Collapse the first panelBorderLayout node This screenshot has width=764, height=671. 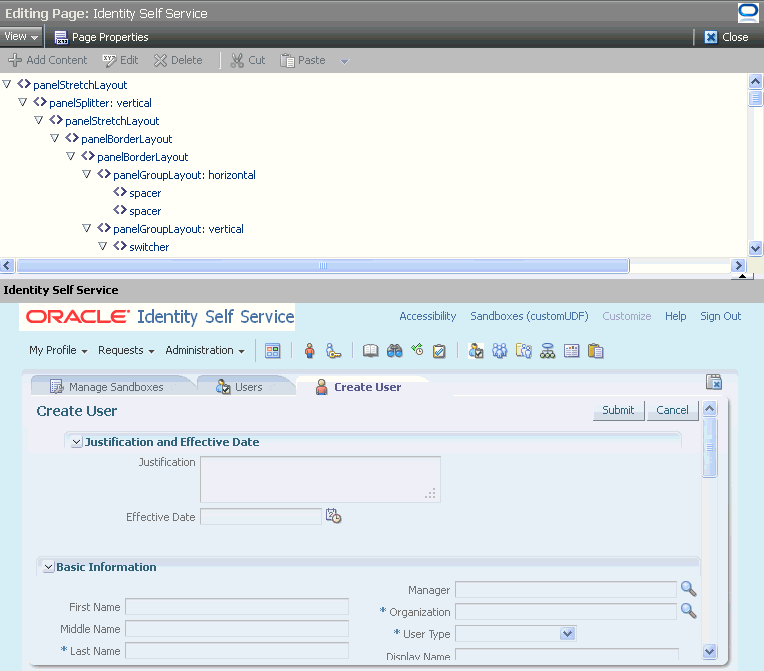click(55, 138)
